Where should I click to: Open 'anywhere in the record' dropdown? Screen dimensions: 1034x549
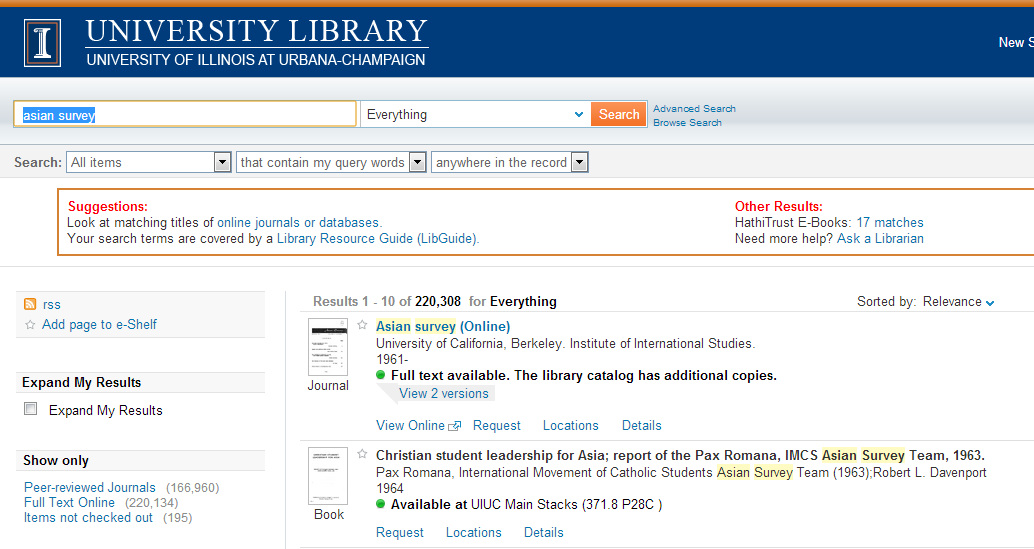click(x=509, y=162)
